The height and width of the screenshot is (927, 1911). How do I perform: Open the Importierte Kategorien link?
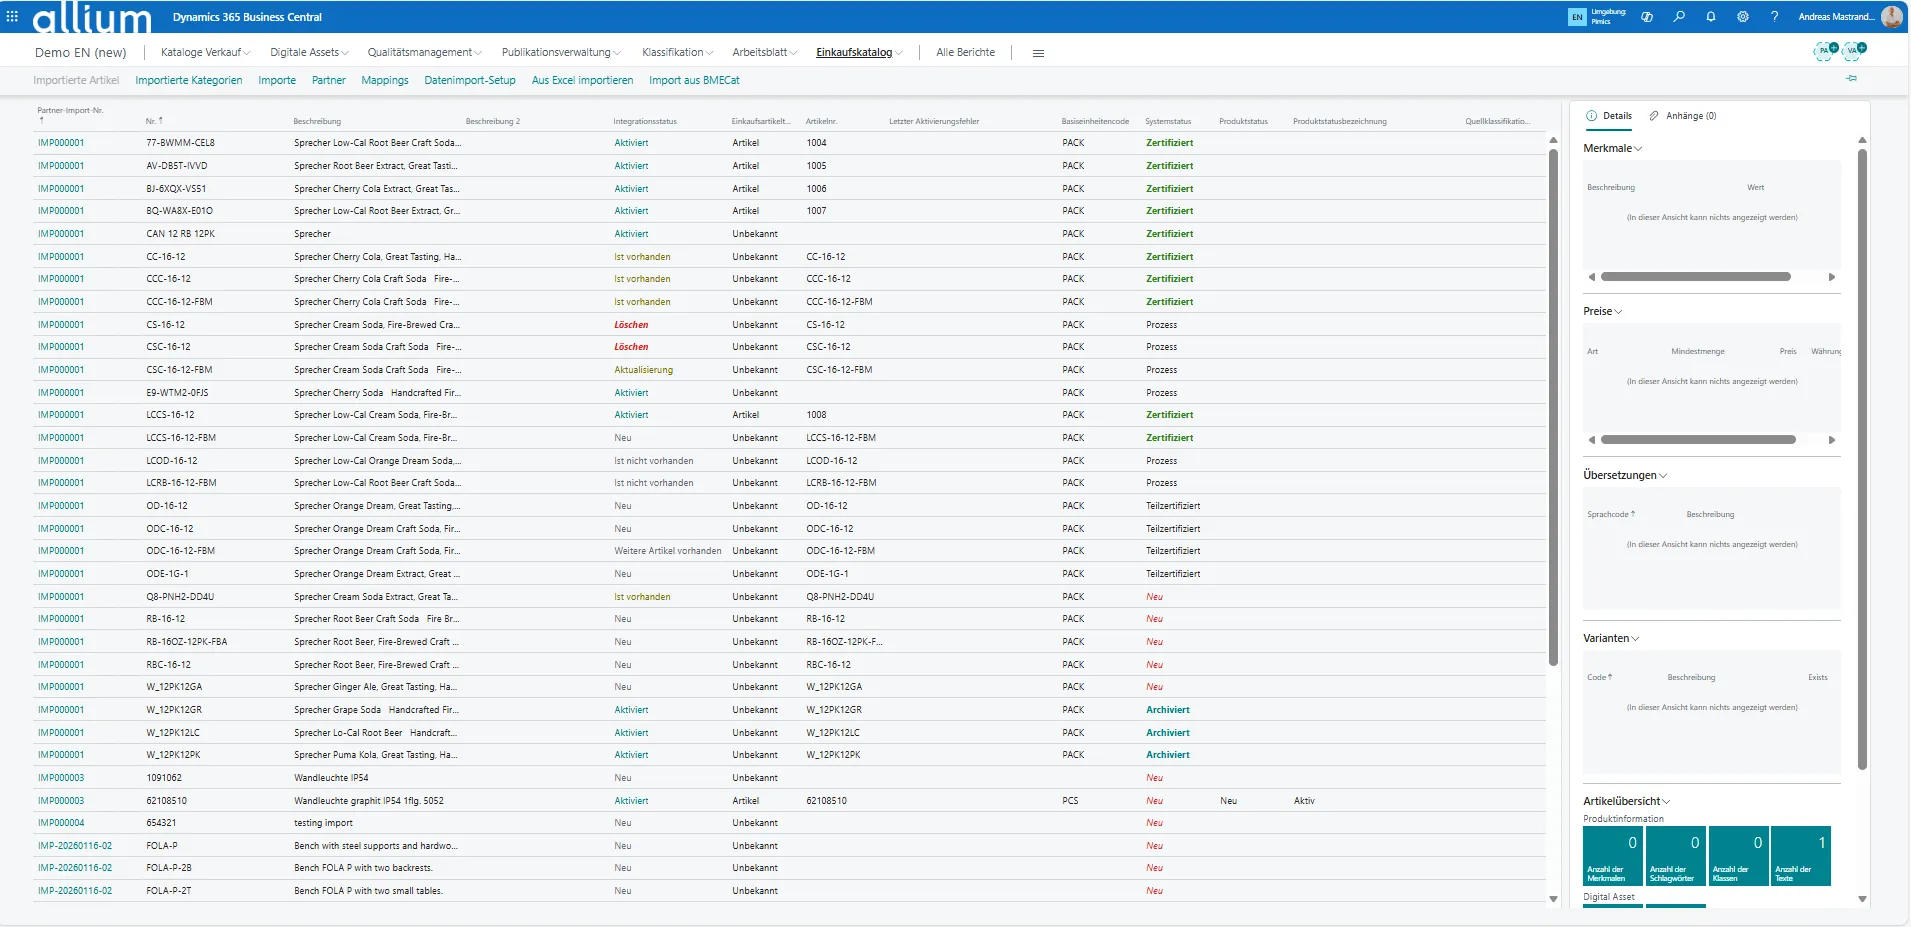tap(188, 80)
